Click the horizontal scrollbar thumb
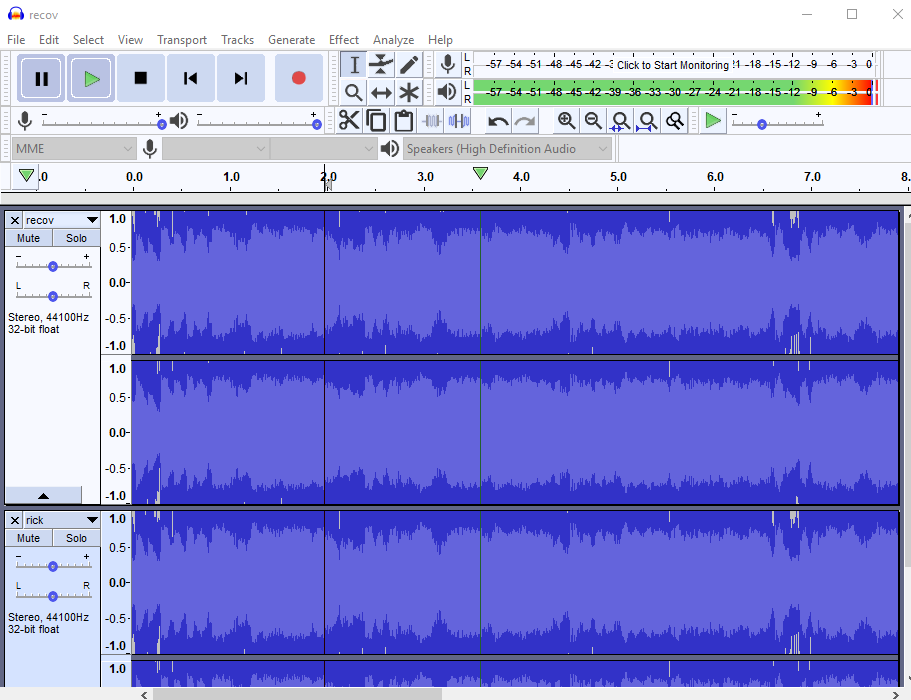The height and width of the screenshot is (700, 911). [x=297, y=694]
